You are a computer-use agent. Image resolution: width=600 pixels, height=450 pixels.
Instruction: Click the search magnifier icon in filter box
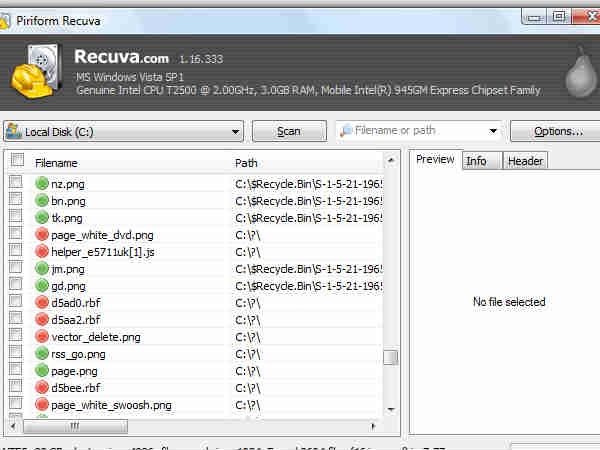click(346, 131)
